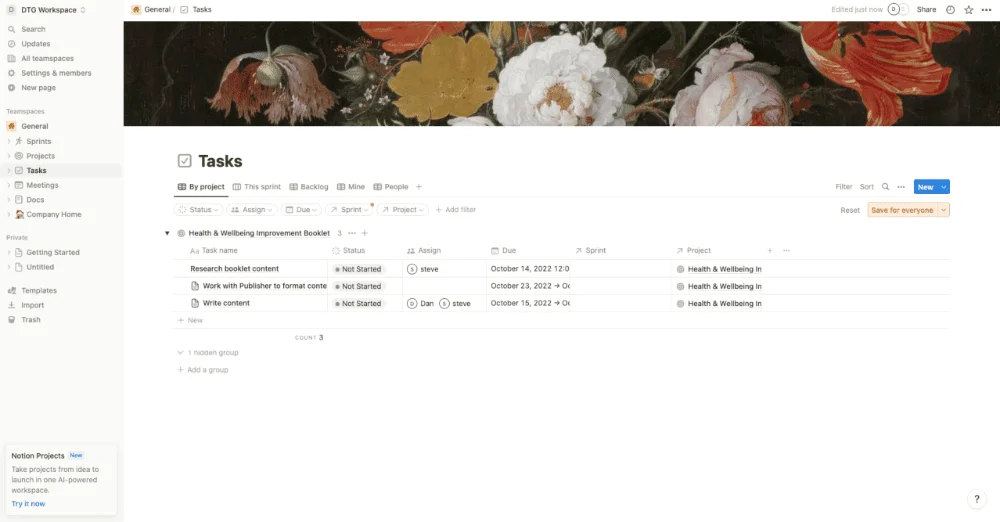Click the floral cover image
The image size is (1000, 522).
[x=561, y=73]
